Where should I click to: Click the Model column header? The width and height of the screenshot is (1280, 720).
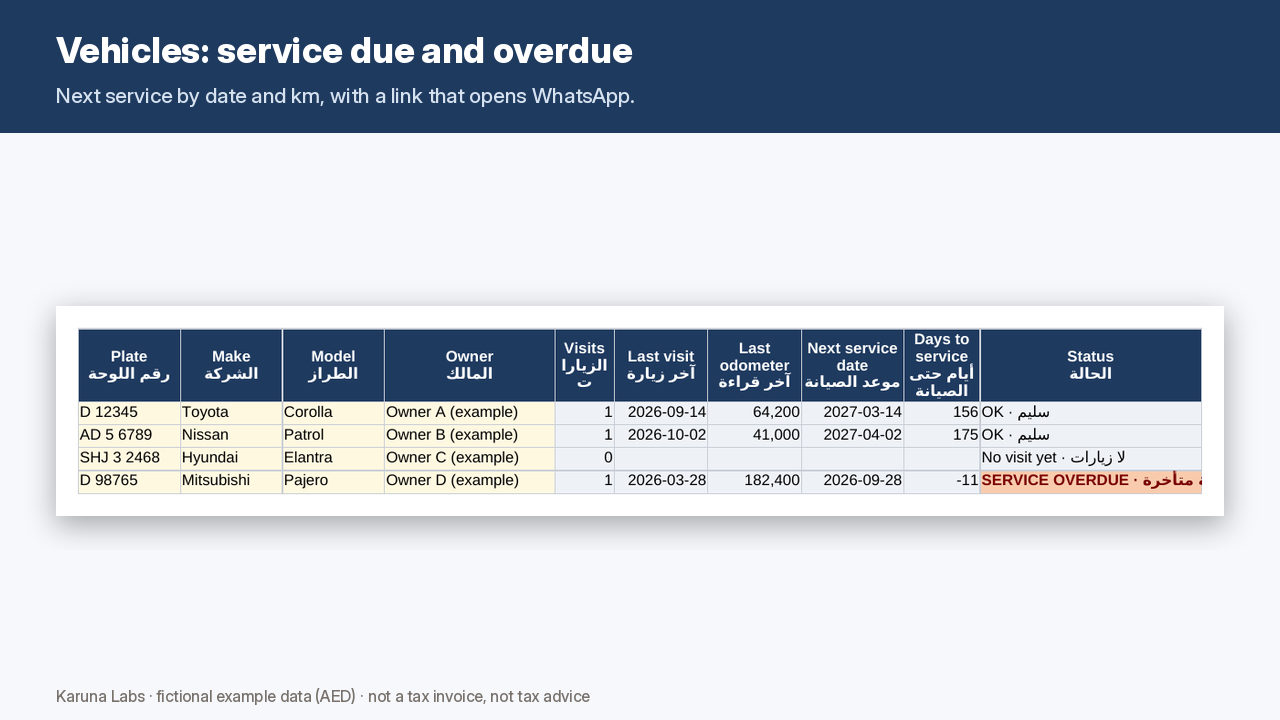(x=333, y=365)
